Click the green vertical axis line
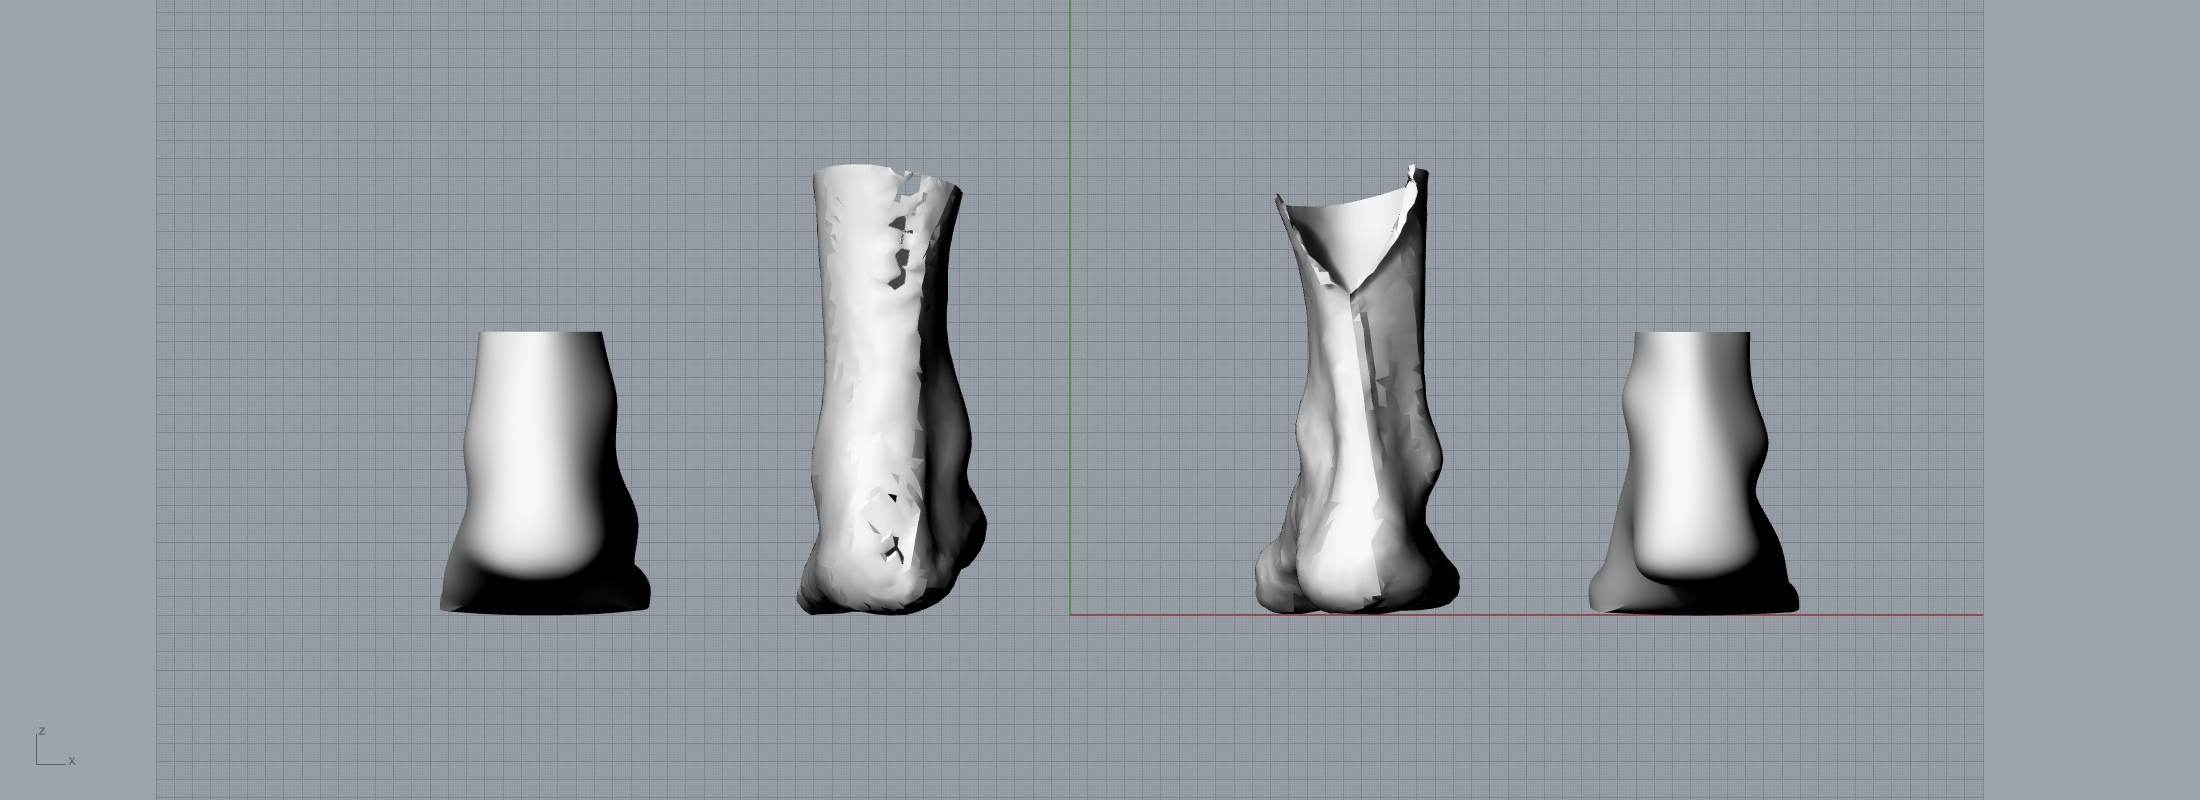 (x=1070, y=300)
